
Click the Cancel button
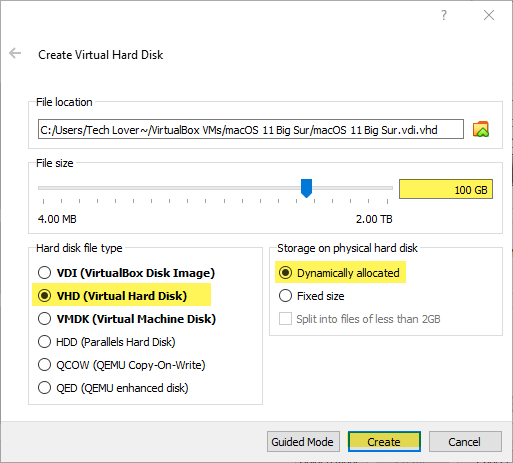tap(465, 442)
